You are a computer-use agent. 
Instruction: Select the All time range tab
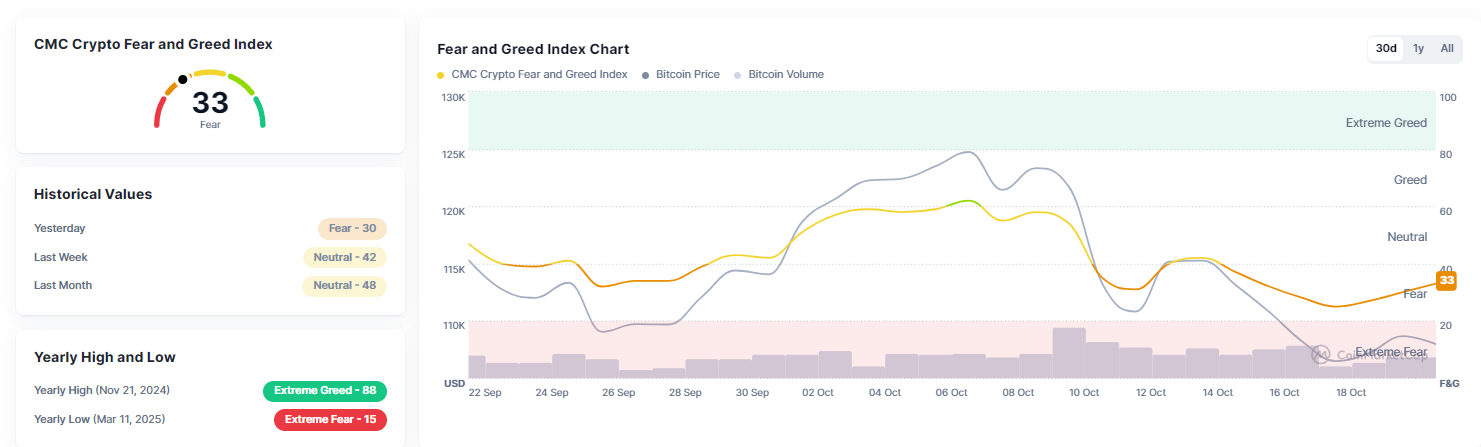pyautogui.click(x=1447, y=49)
